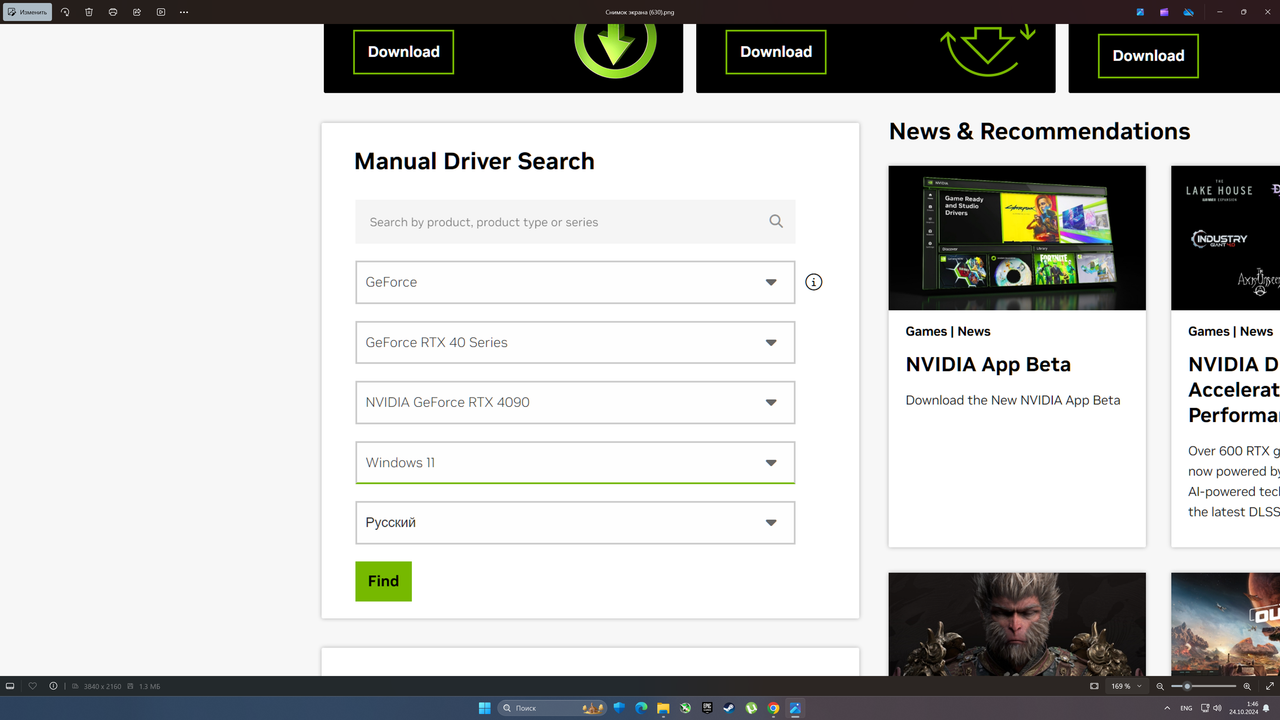The image size is (1280, 720).
Task: Open Google Chrome from the taskbar
Action: point(773,708)
